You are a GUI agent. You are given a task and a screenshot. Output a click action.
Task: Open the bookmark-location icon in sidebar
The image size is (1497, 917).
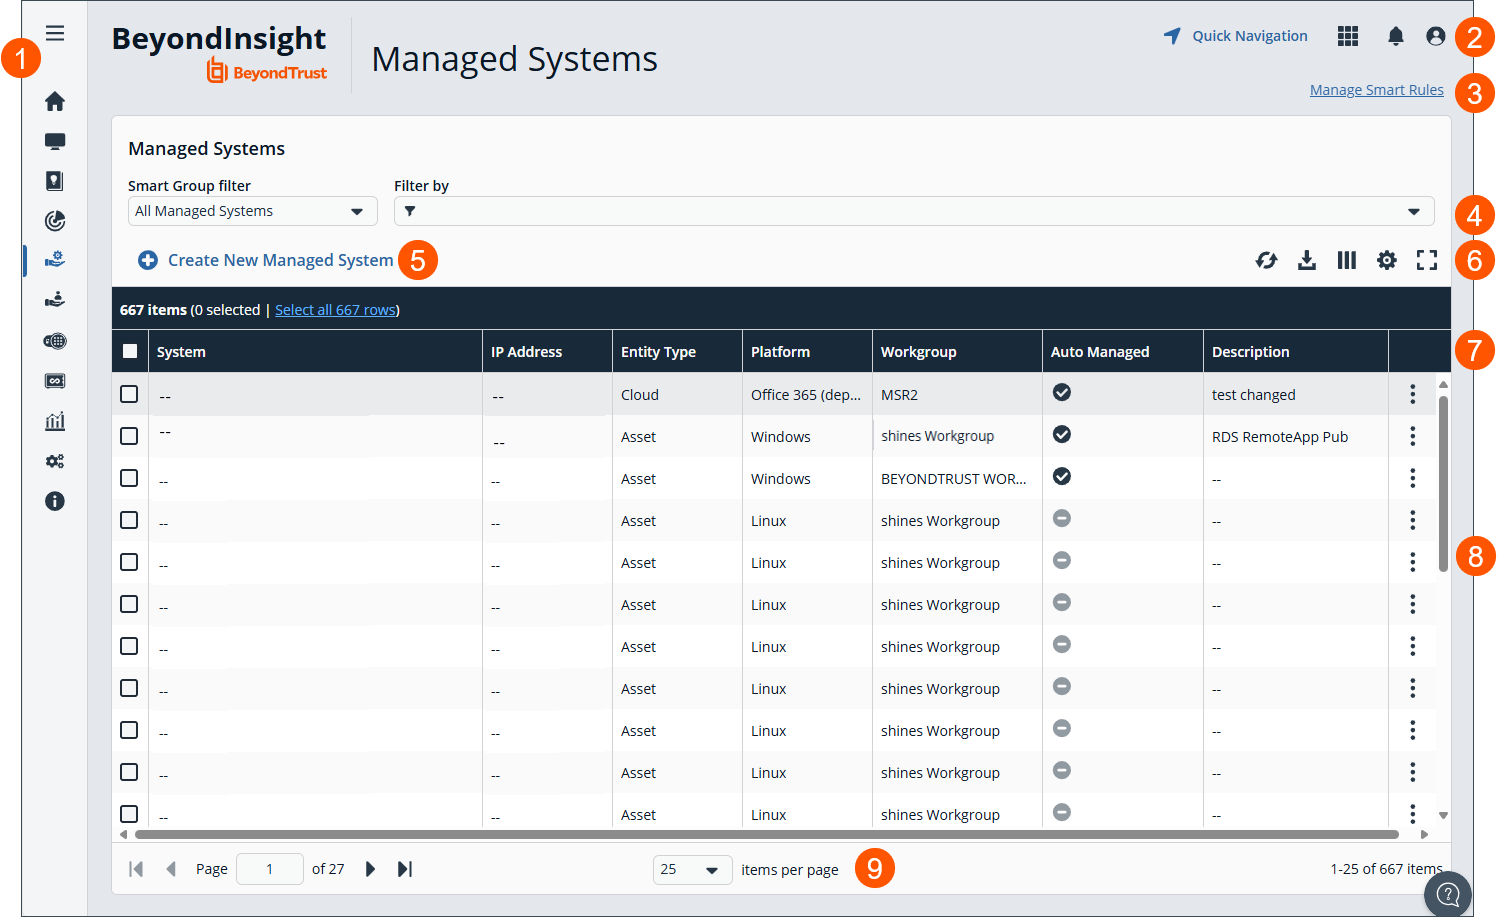[55, 181]
